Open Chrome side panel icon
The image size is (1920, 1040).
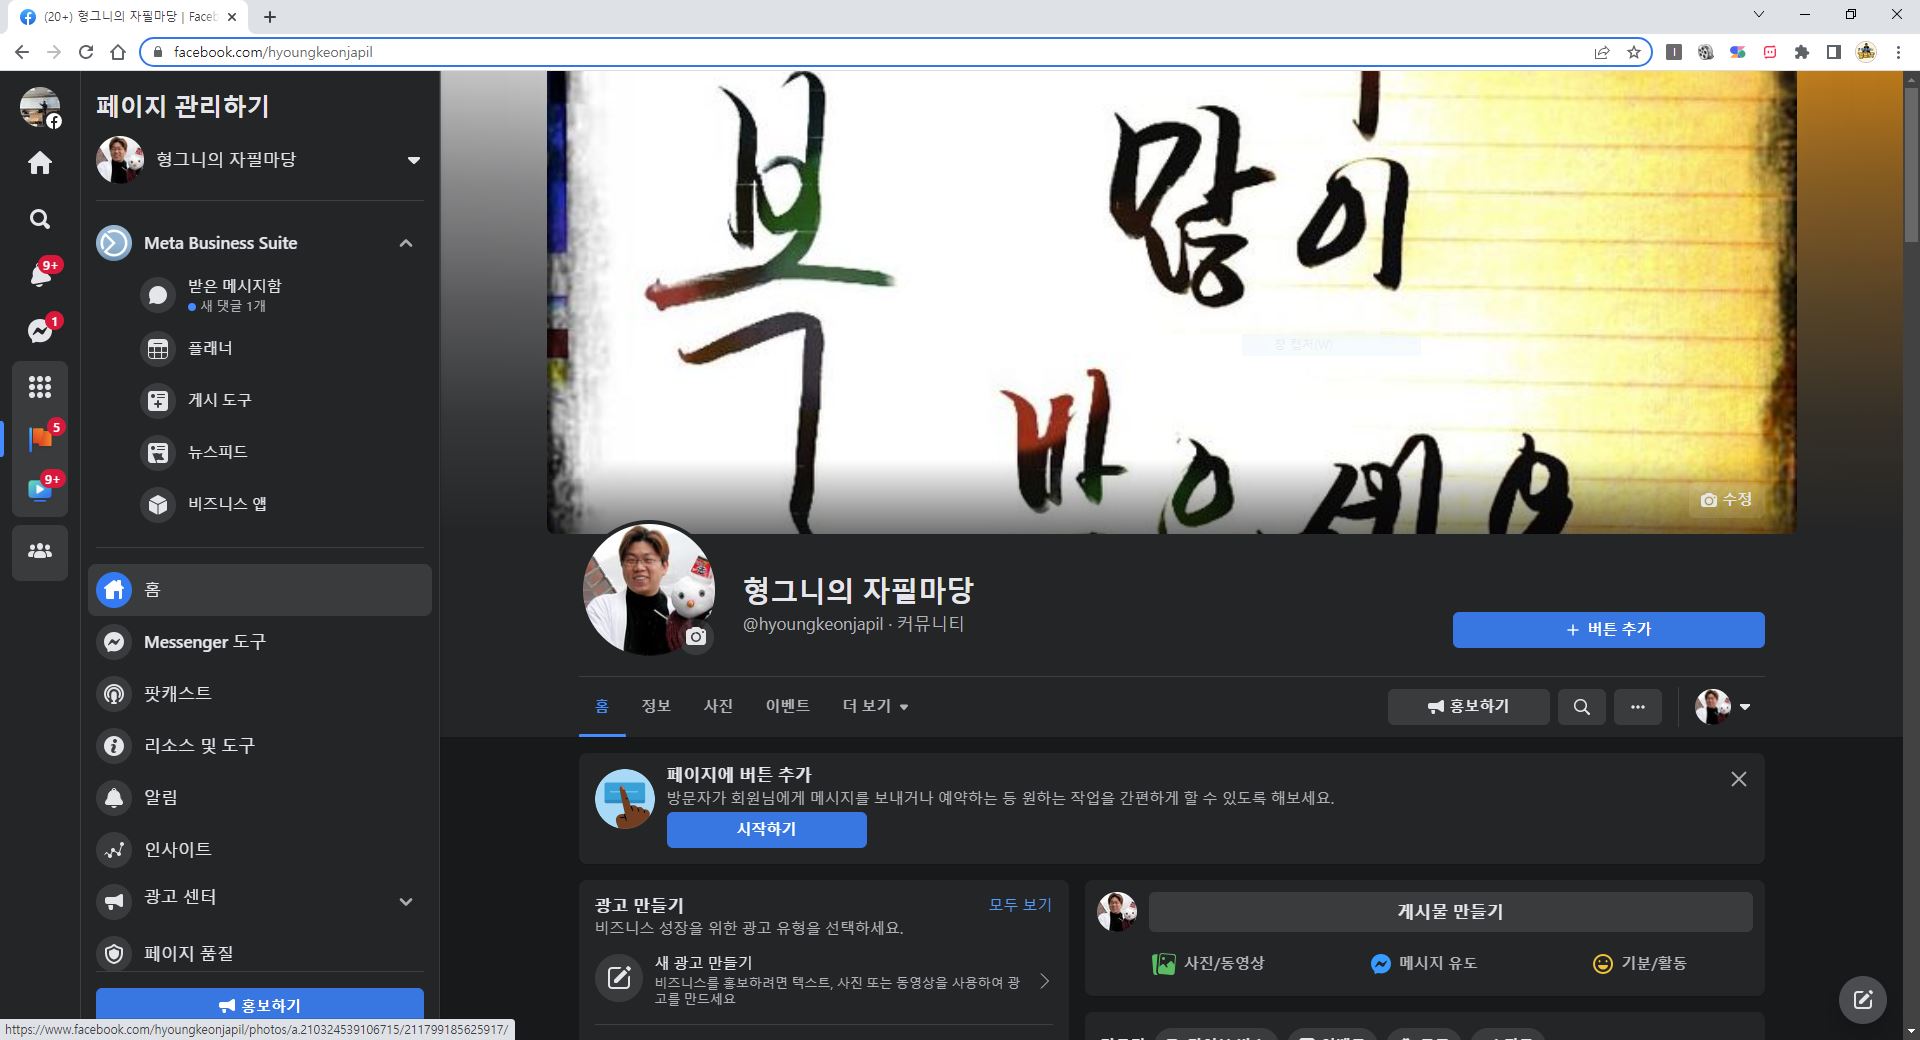(1834, 52)
